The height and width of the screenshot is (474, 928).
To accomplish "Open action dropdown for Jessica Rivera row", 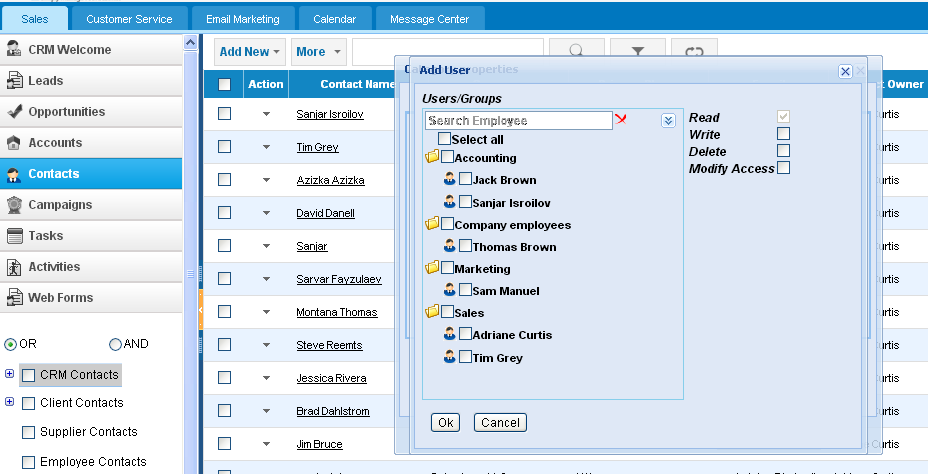I will pyautogui.click(x=266, y=378).
